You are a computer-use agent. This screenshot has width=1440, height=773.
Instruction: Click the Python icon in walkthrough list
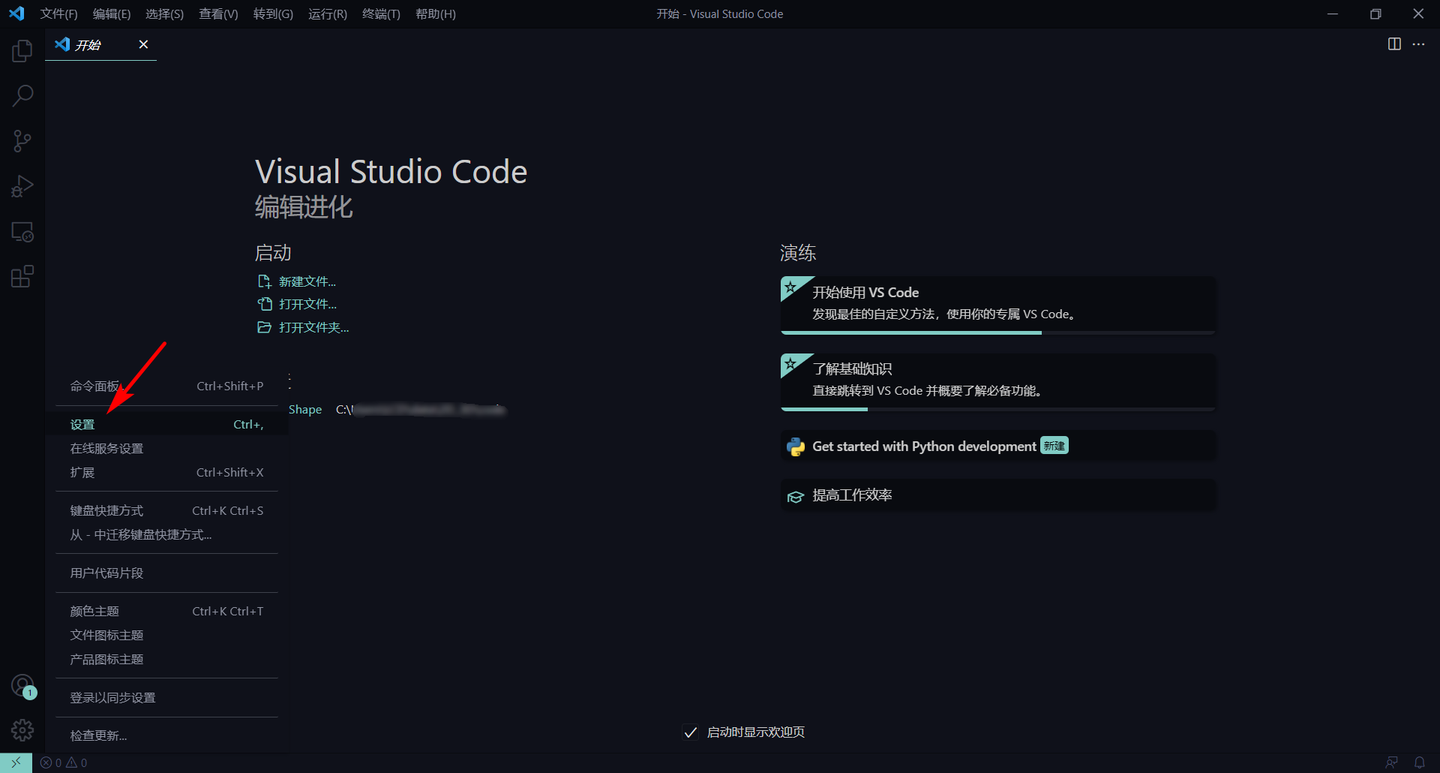(796, 447)
